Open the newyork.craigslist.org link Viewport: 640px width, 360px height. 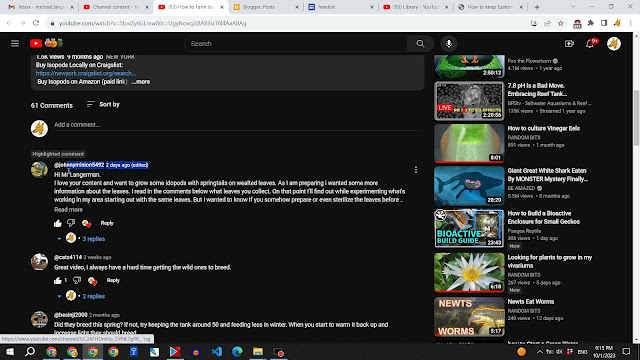tap(86, 73)
